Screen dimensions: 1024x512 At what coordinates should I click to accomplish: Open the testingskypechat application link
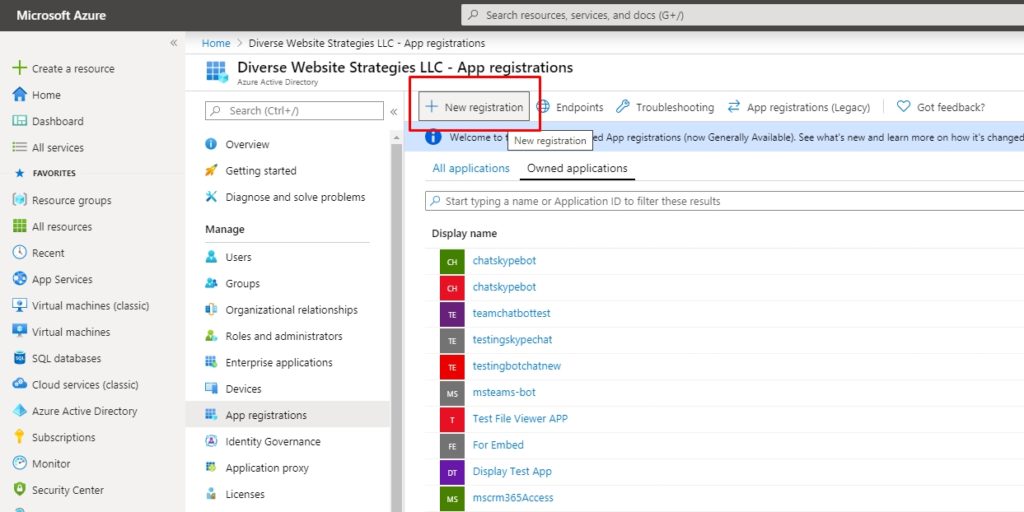[512, 340]
